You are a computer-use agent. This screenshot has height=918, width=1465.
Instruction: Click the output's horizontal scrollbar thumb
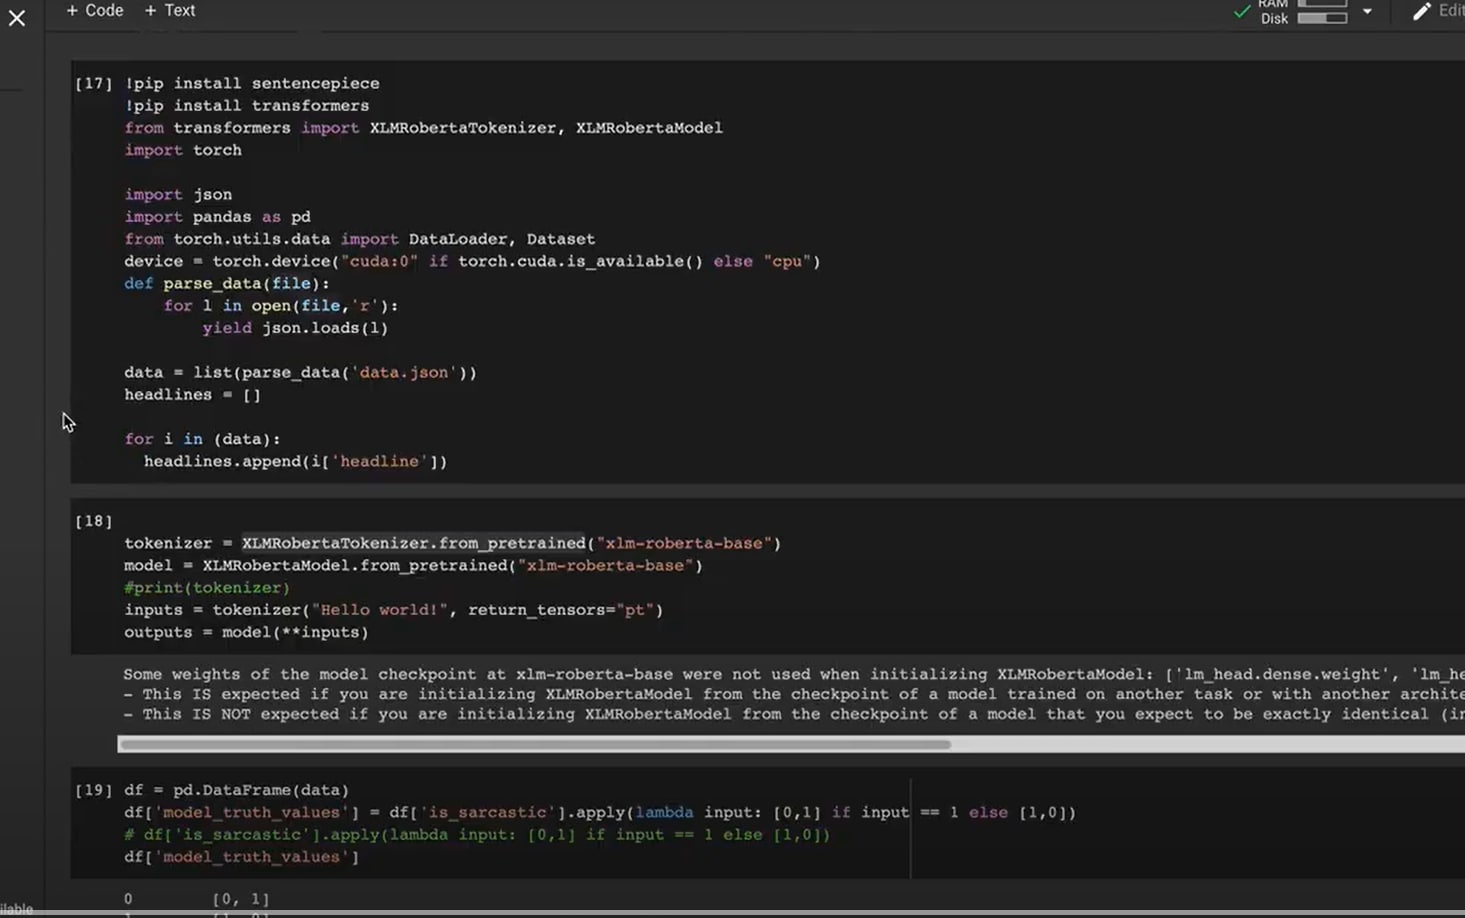point(534,744)
